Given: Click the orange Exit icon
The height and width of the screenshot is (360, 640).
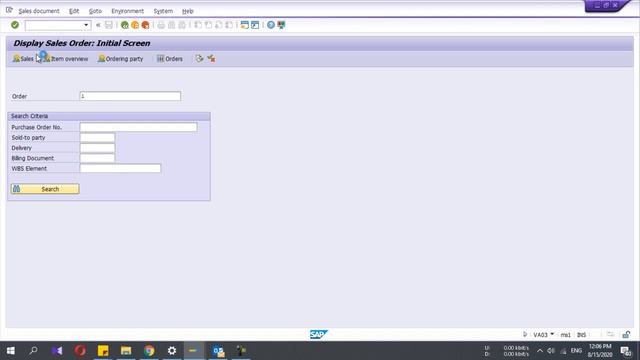Looking at the screenshot, I should click(x=135, y=25).
